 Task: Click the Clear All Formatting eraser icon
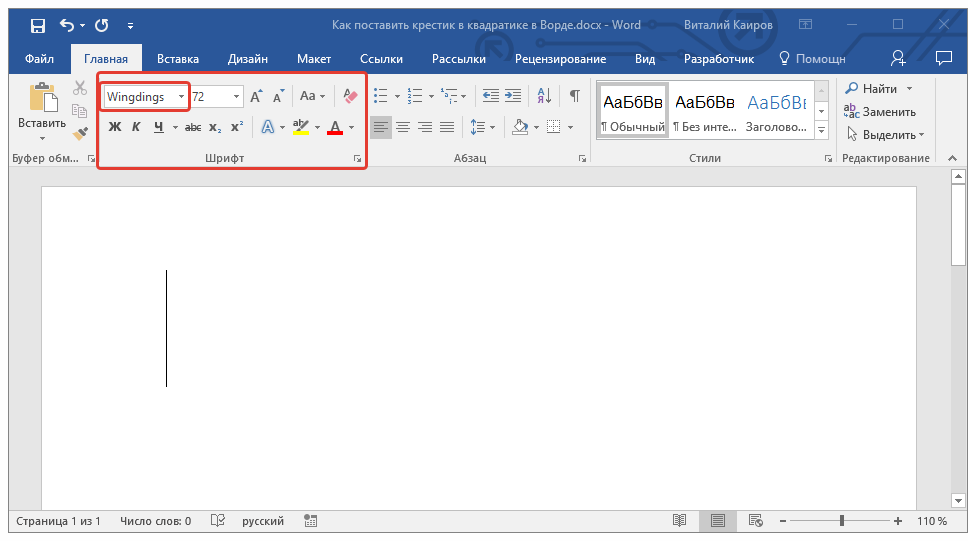(349, 96)
